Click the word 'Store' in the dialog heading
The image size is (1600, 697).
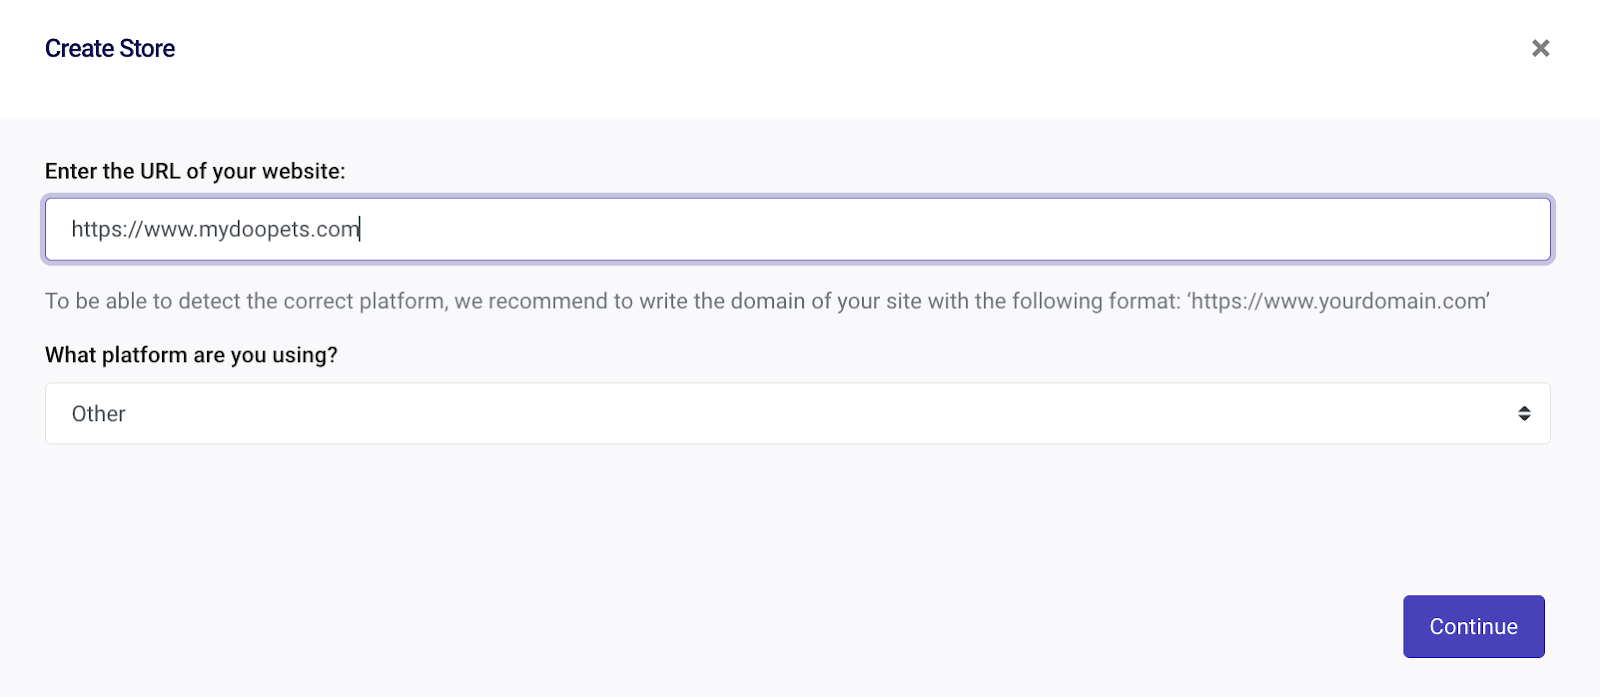[x=147, y=48]
